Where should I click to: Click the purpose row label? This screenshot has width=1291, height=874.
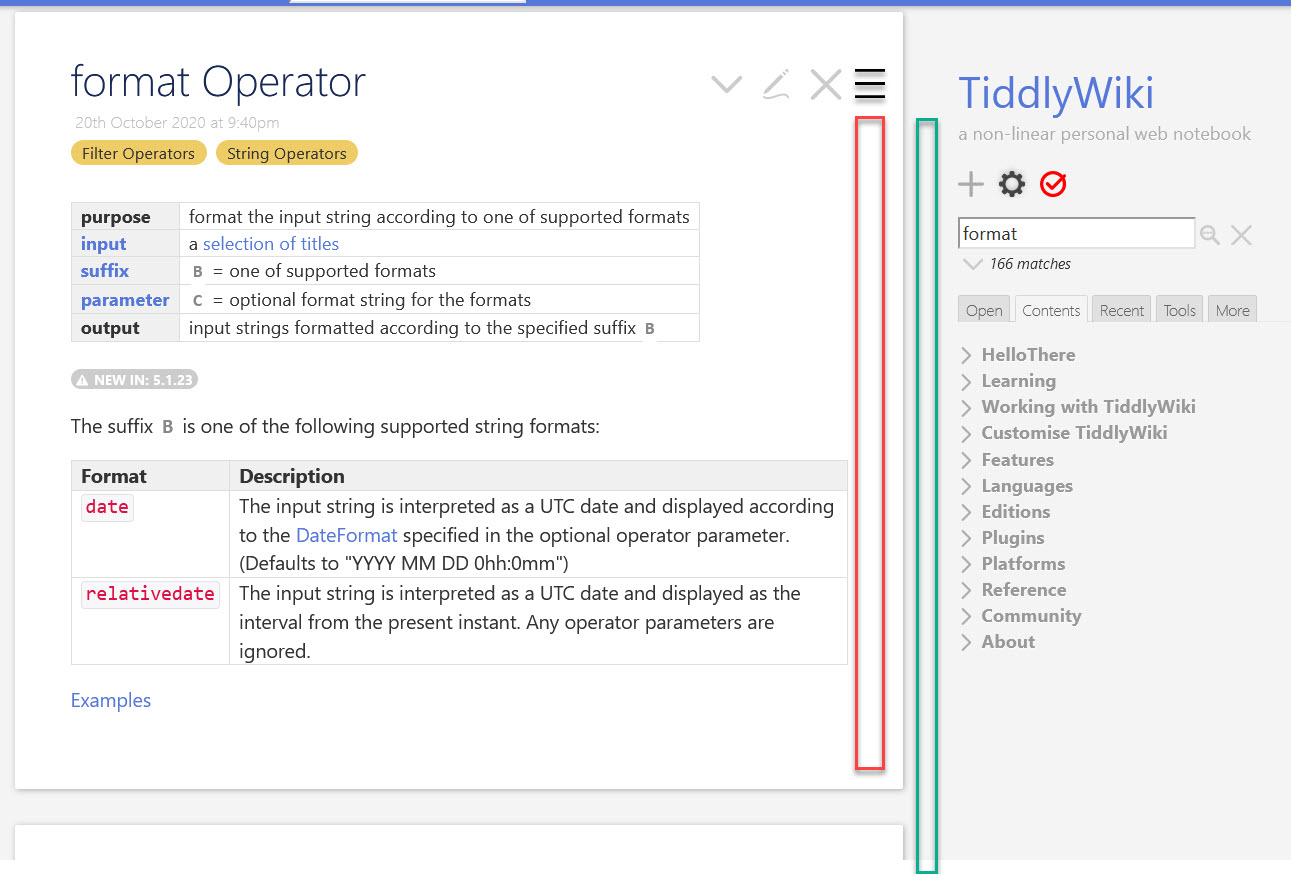[115, 217]
